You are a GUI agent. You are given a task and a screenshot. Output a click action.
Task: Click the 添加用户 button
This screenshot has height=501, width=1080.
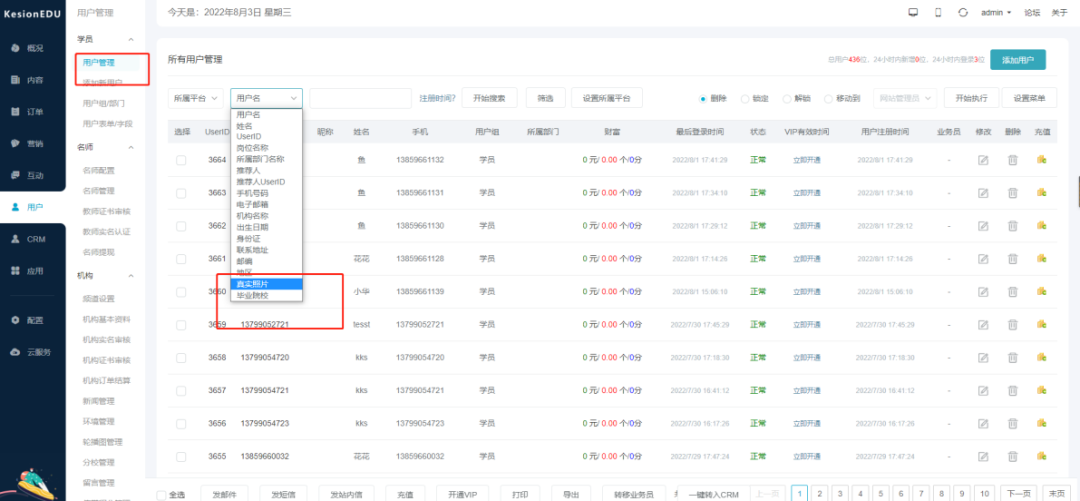pos(1017,60)
